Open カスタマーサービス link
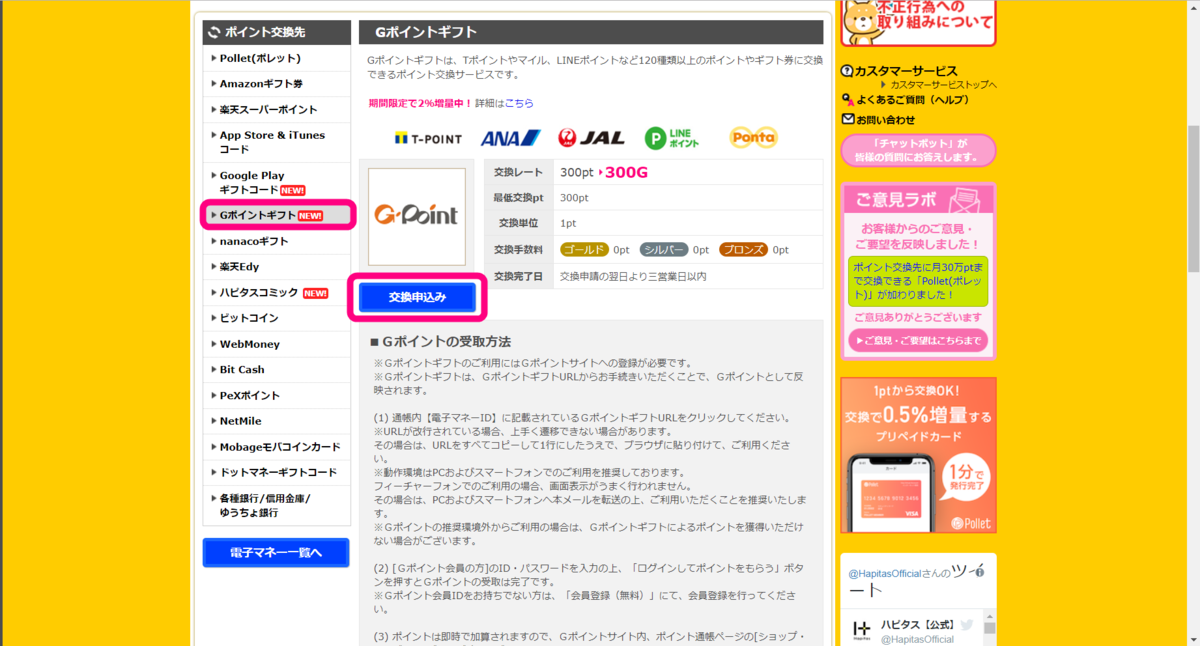This screenshot has width=1200, height=646. [x=906, y=71]
